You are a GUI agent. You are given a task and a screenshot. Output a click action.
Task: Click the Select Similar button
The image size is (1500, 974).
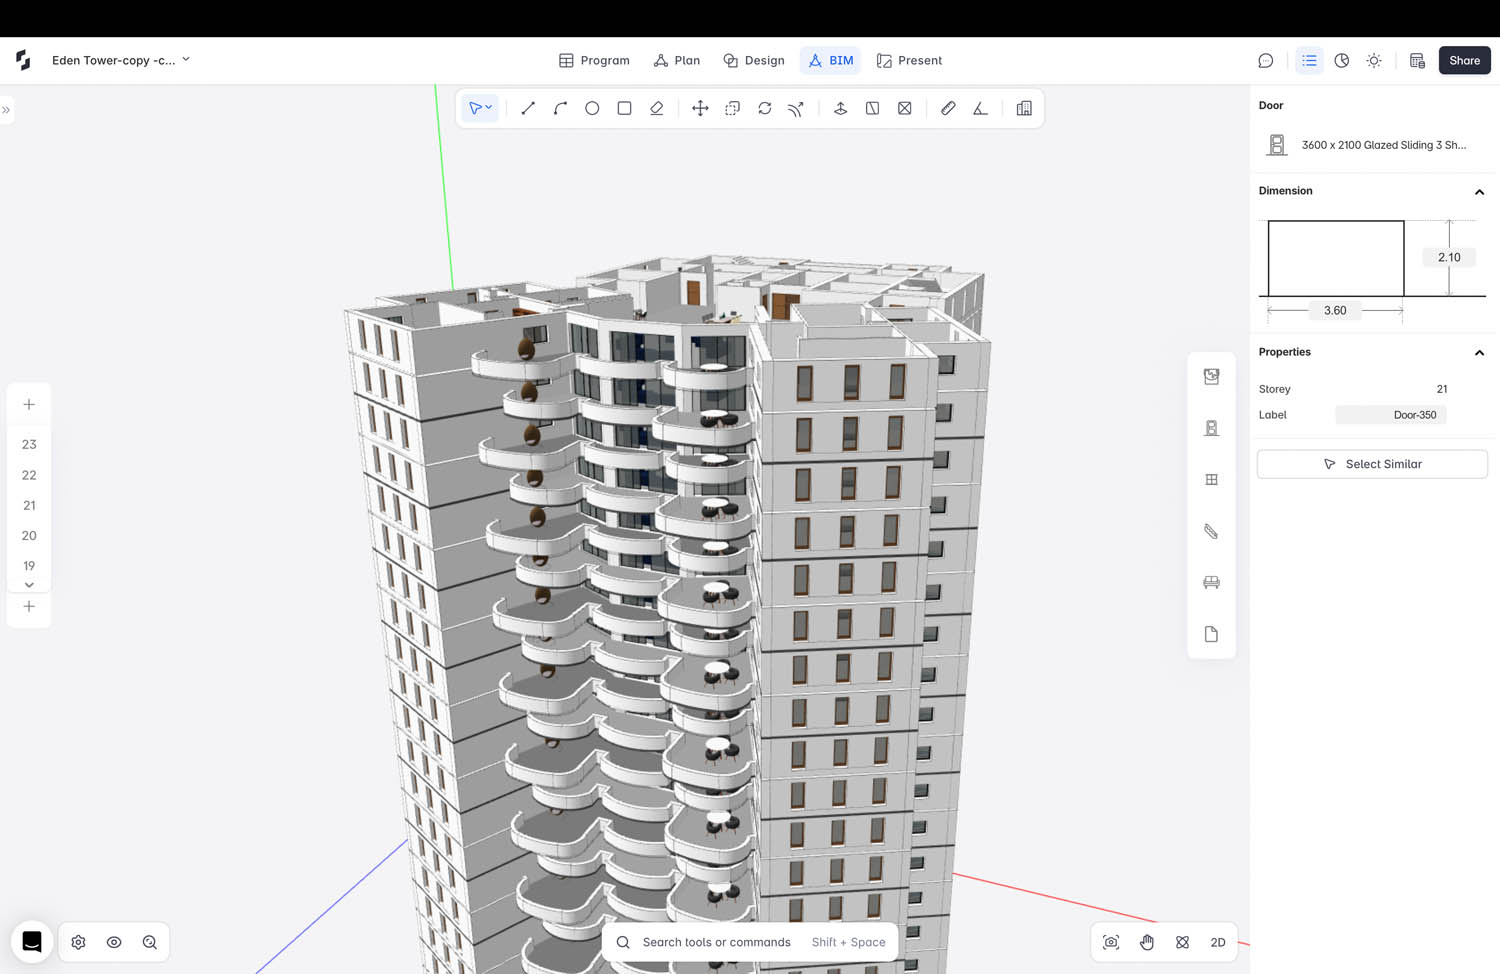pos(1372,464)
